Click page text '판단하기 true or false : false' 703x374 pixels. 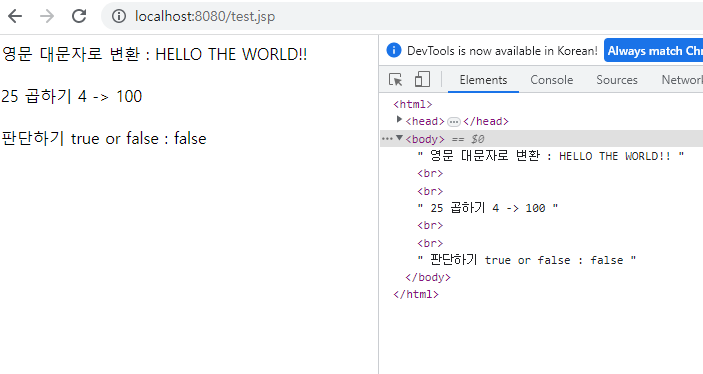pos(104,138)
